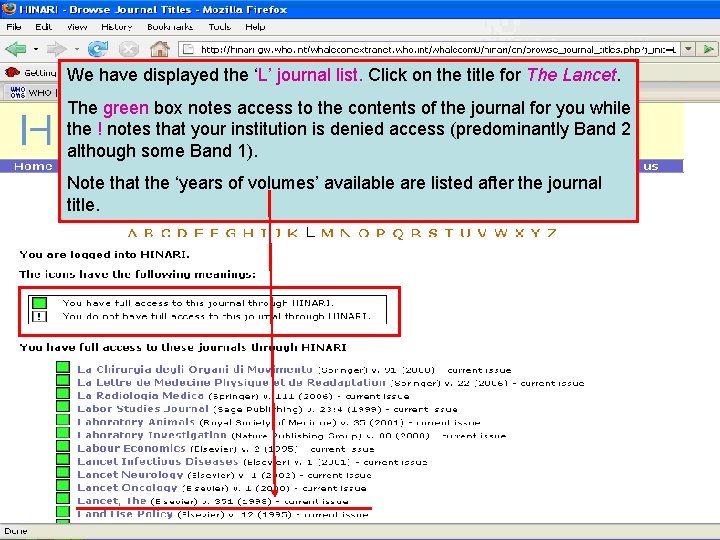Open Lancet Oncology journal link
Viewport: 720px width, 540px height.
click(127, 488)
